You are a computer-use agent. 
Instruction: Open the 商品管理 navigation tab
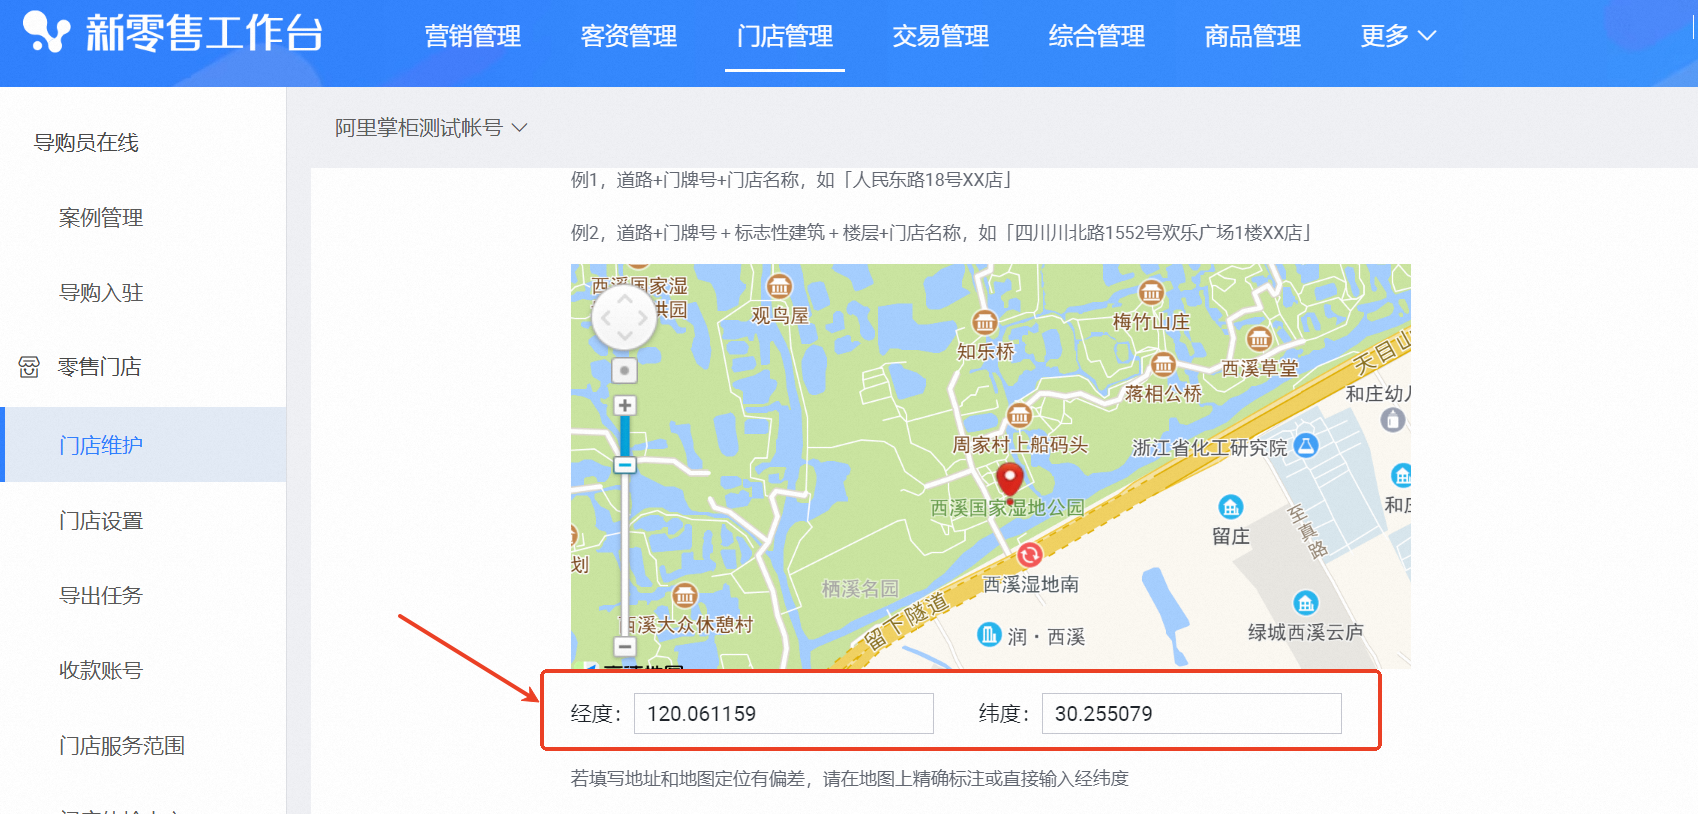(x=1252, y=36)
